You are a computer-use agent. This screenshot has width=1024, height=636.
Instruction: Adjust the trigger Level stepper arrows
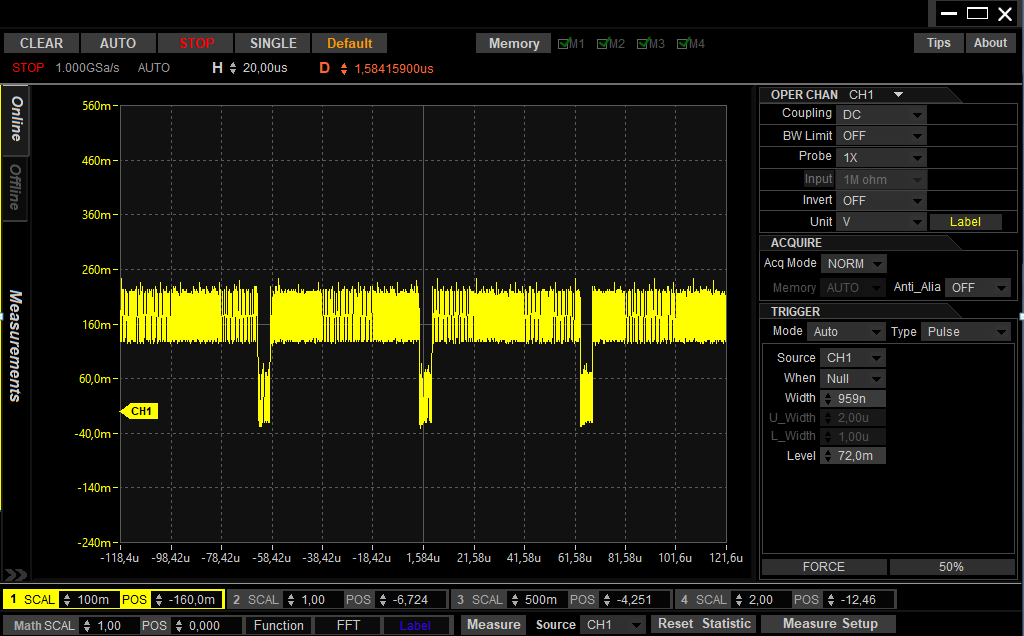[828, 456]
